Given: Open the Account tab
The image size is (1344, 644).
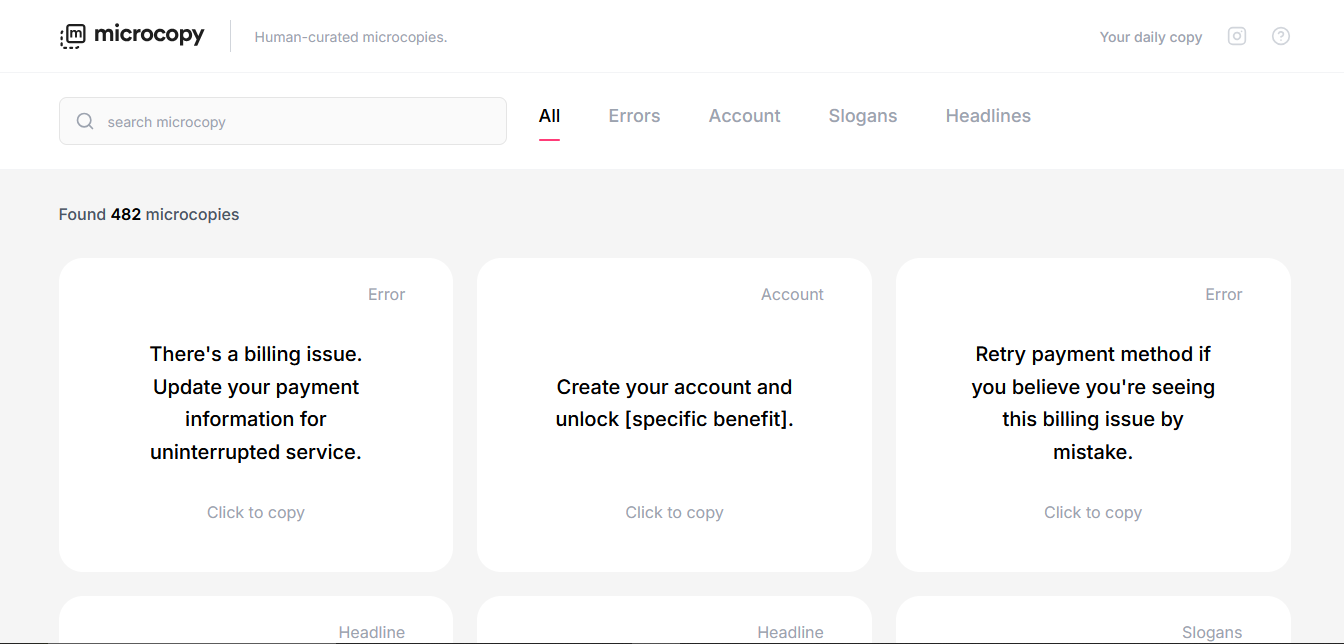Looking at the screenshot, I should pos(744,116).
